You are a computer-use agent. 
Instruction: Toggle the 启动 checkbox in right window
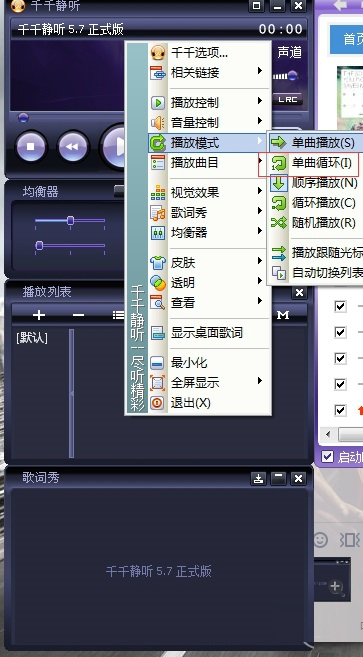click(327, 457)
